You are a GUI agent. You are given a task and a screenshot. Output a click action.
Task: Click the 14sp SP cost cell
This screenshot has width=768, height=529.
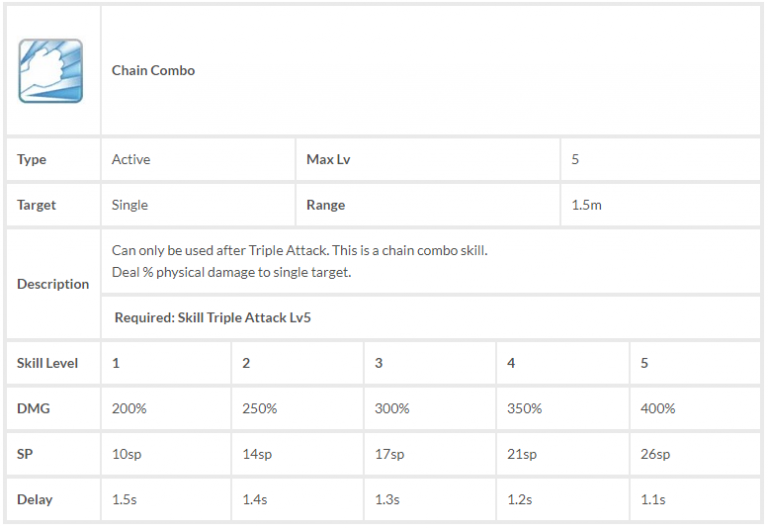(257, 454)
